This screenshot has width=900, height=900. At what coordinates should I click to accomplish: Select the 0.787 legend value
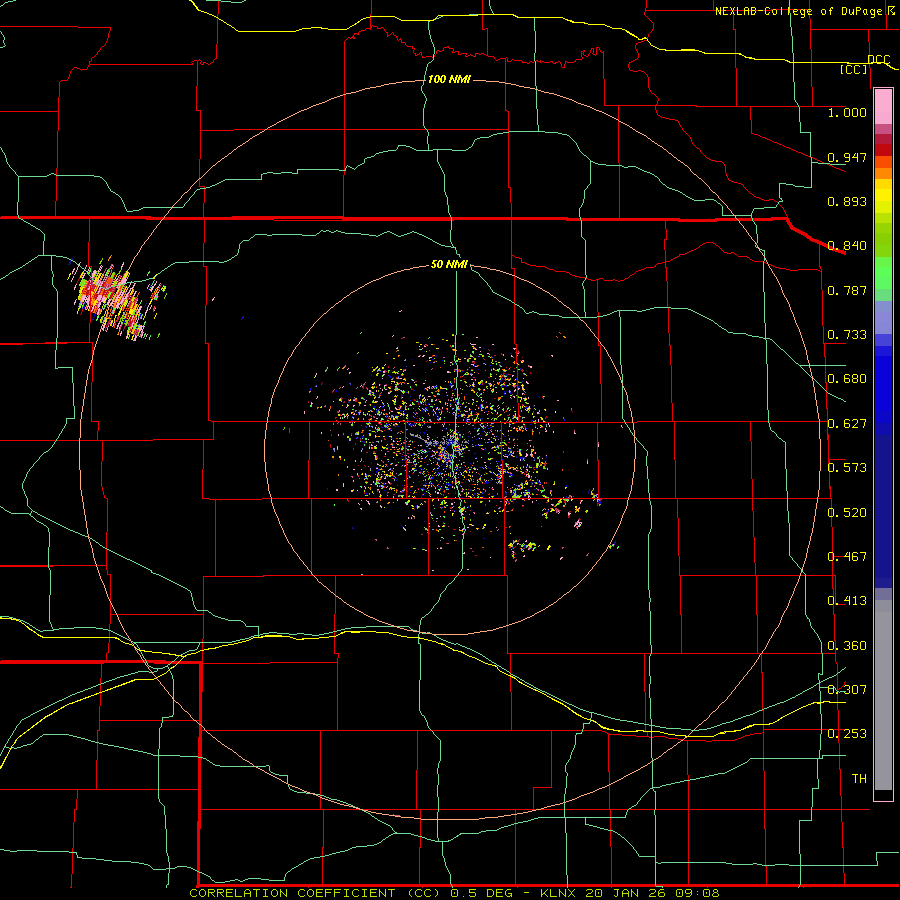point(847,290)
